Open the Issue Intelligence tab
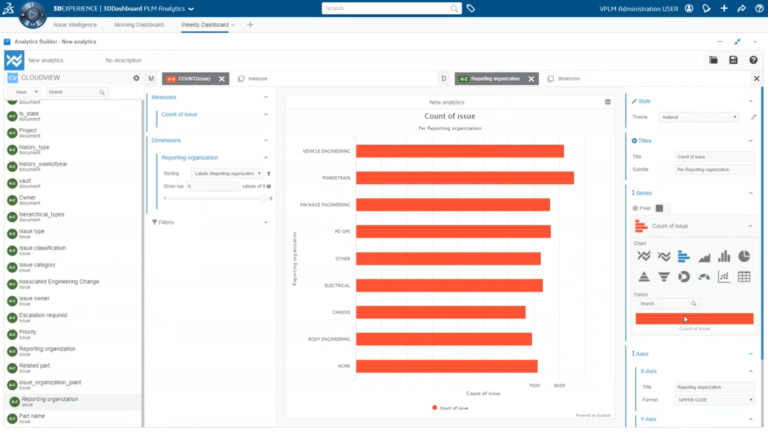The width and height of the screenshot is (768, 432). coord(75,24)
